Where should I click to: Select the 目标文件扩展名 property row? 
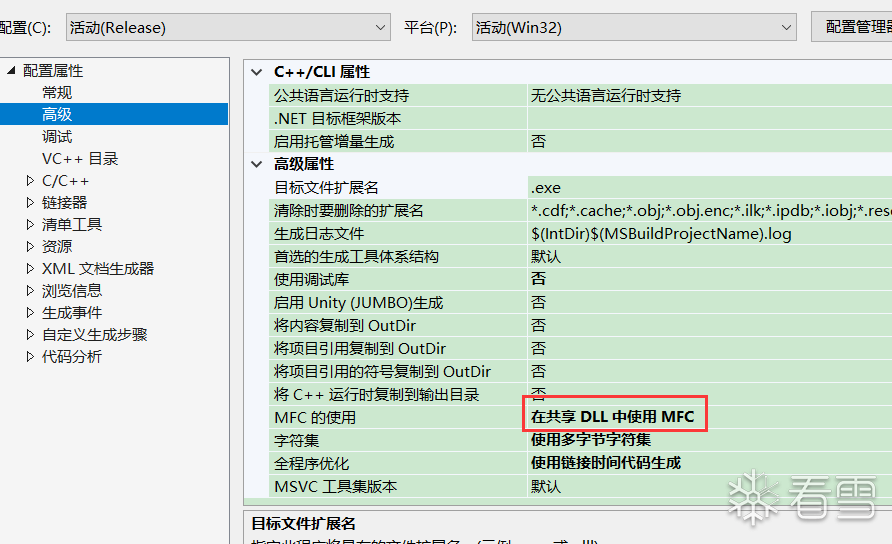[x=398, y=188]
